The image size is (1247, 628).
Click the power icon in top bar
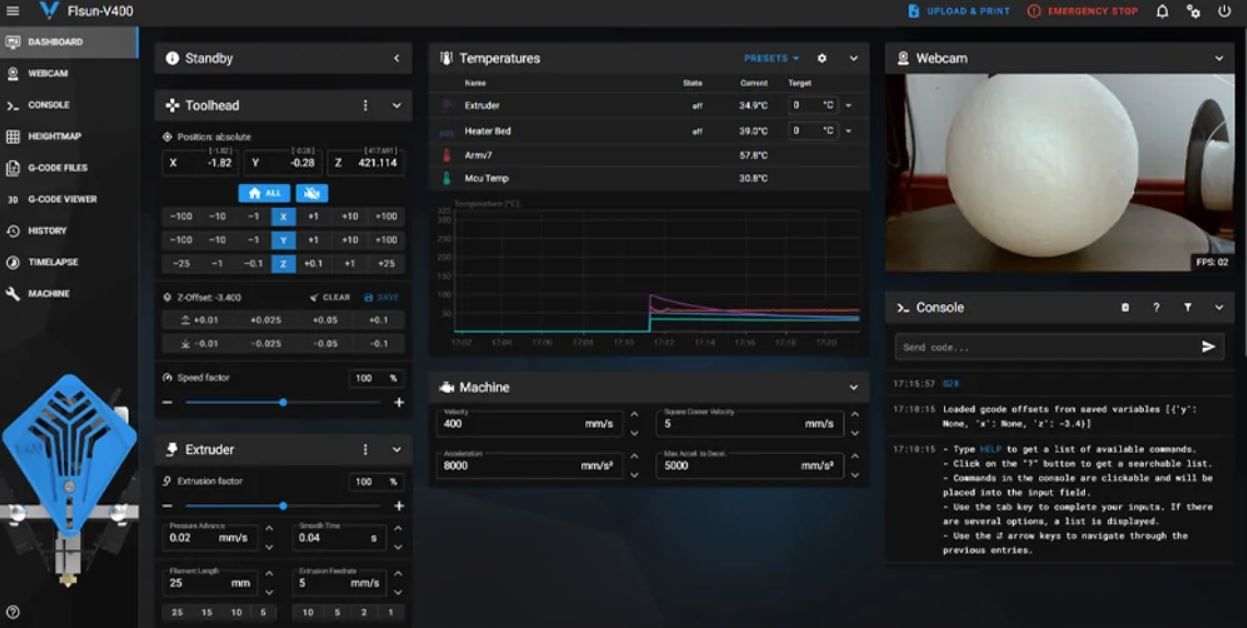click(x=1224, y=11)
